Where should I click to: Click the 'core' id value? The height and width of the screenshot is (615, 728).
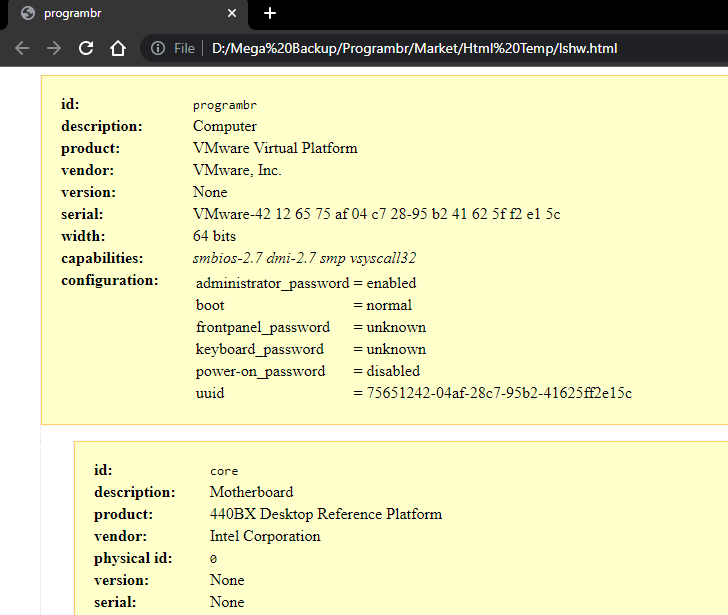pos(224,471)
